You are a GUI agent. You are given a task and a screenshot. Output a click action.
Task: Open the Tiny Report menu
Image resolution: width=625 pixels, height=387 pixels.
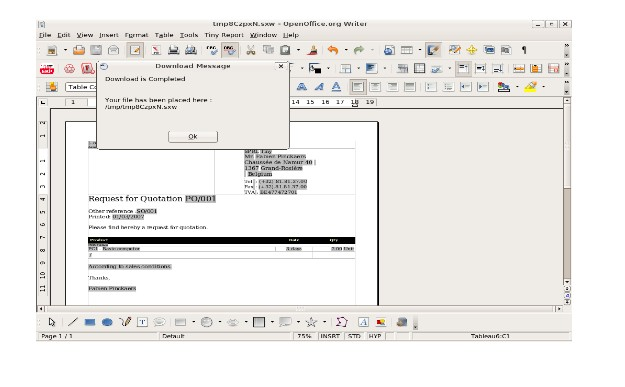(224, 35)
